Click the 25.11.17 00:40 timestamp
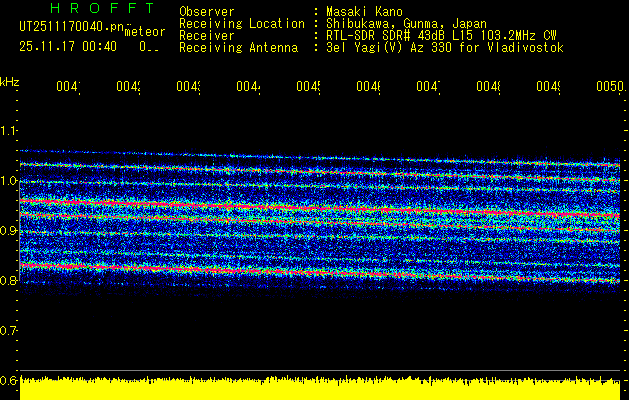 pyautogui.click(x=68, y=46)
